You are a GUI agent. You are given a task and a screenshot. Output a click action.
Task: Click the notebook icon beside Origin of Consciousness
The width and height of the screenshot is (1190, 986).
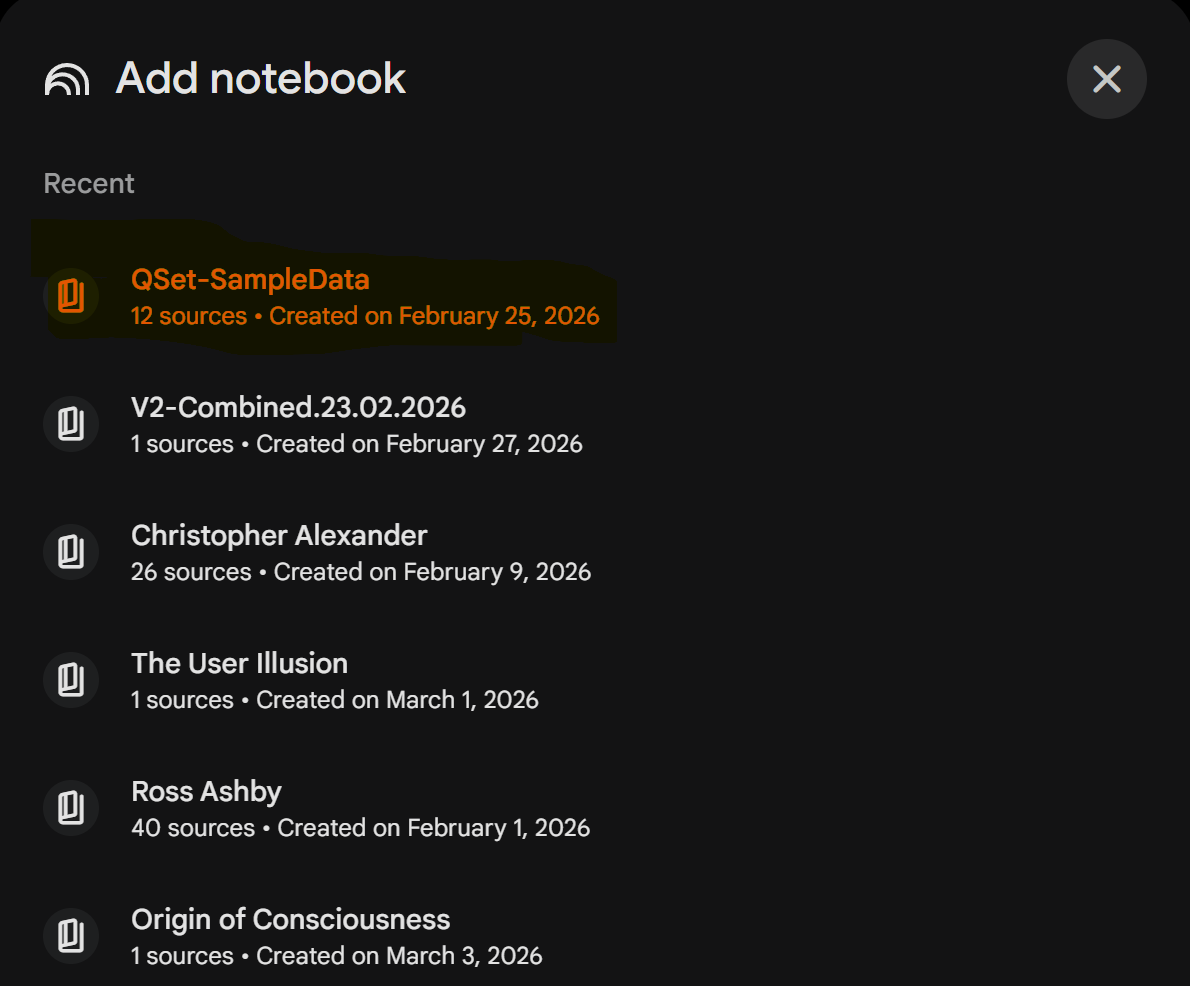click(70, 936)
